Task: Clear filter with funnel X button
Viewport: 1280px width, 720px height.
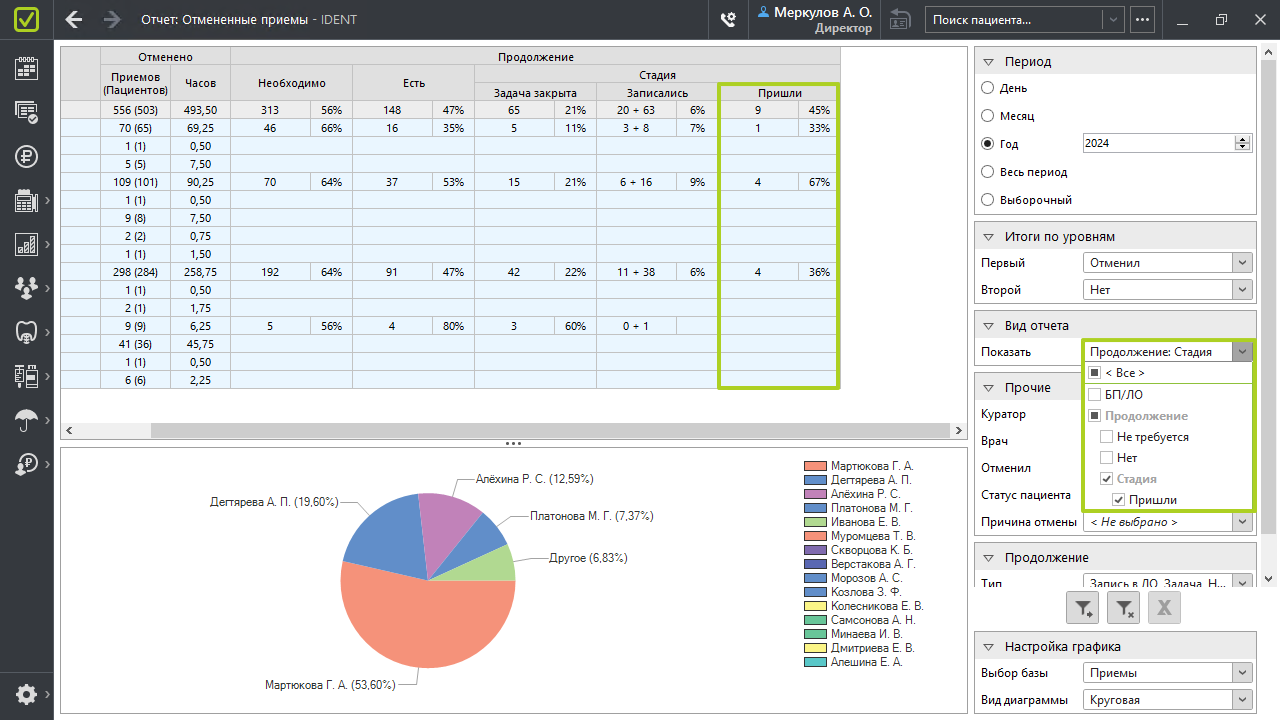Action: (1124, 607)
